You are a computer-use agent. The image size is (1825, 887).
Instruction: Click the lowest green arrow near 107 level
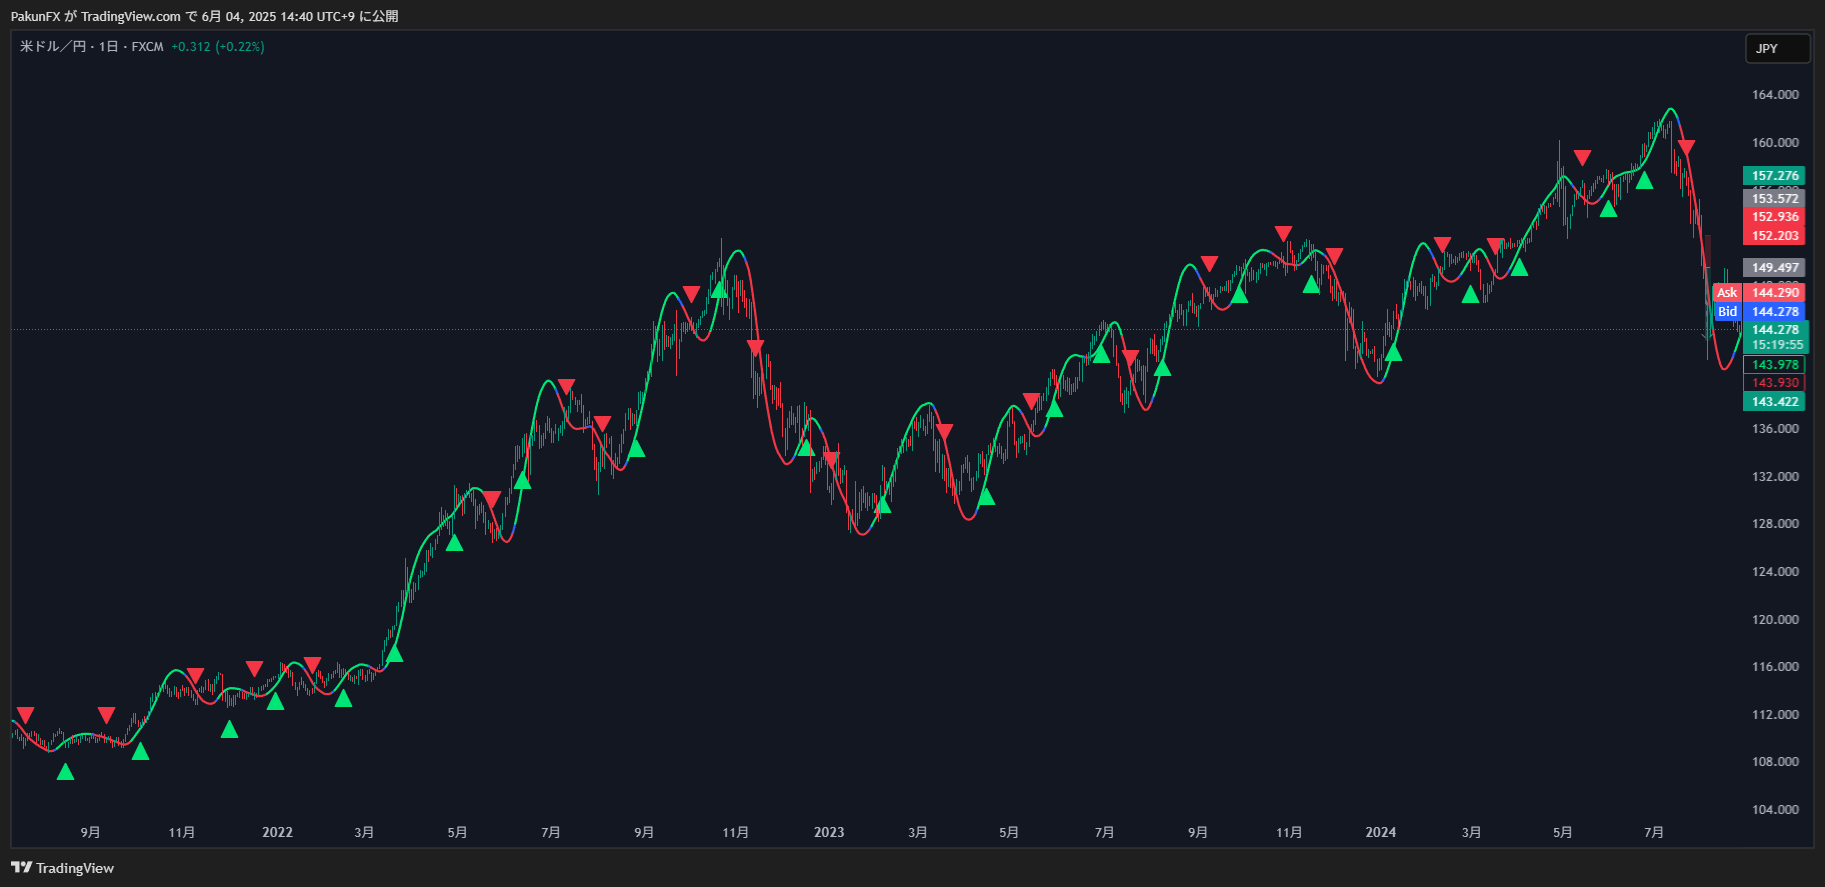[x=65, y=771]
